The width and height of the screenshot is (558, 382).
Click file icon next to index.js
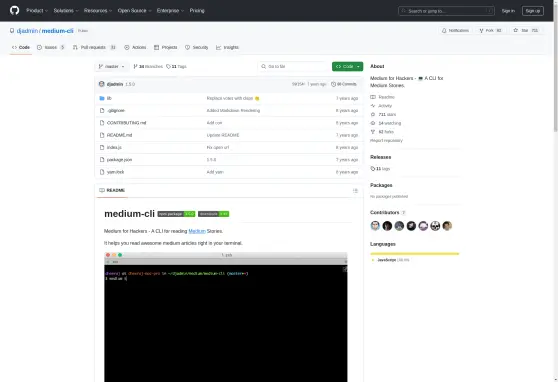[x=102, y=147]
